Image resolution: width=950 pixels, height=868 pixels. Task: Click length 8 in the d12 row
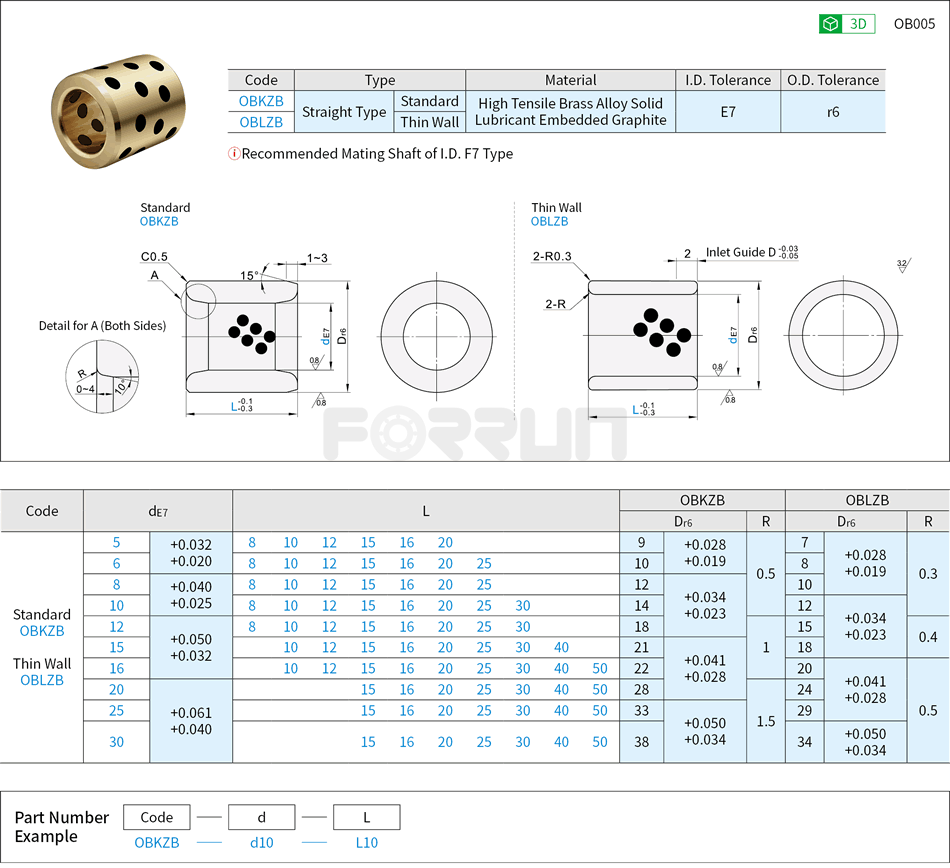pyautogui.click(x=252, y=627)
